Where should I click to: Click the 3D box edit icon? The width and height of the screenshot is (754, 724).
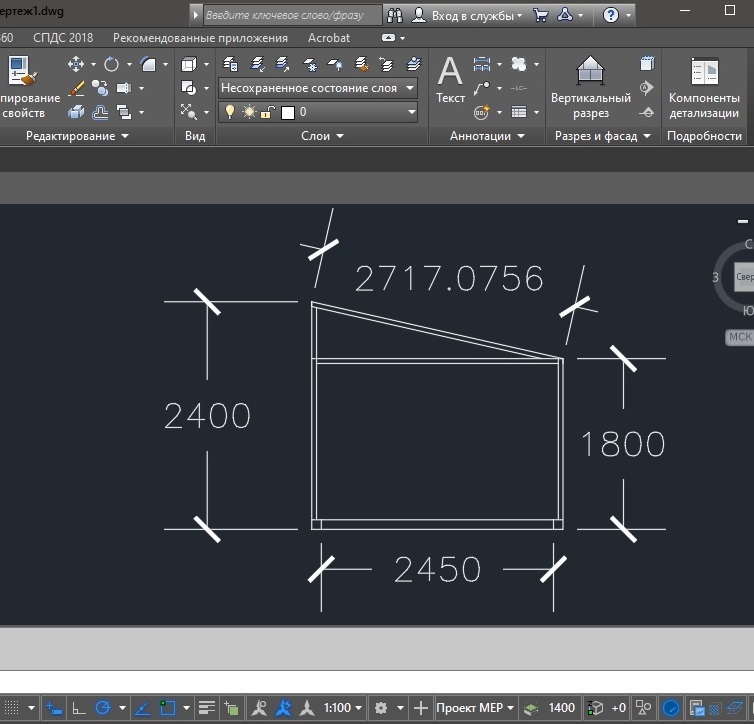(76, 112)
